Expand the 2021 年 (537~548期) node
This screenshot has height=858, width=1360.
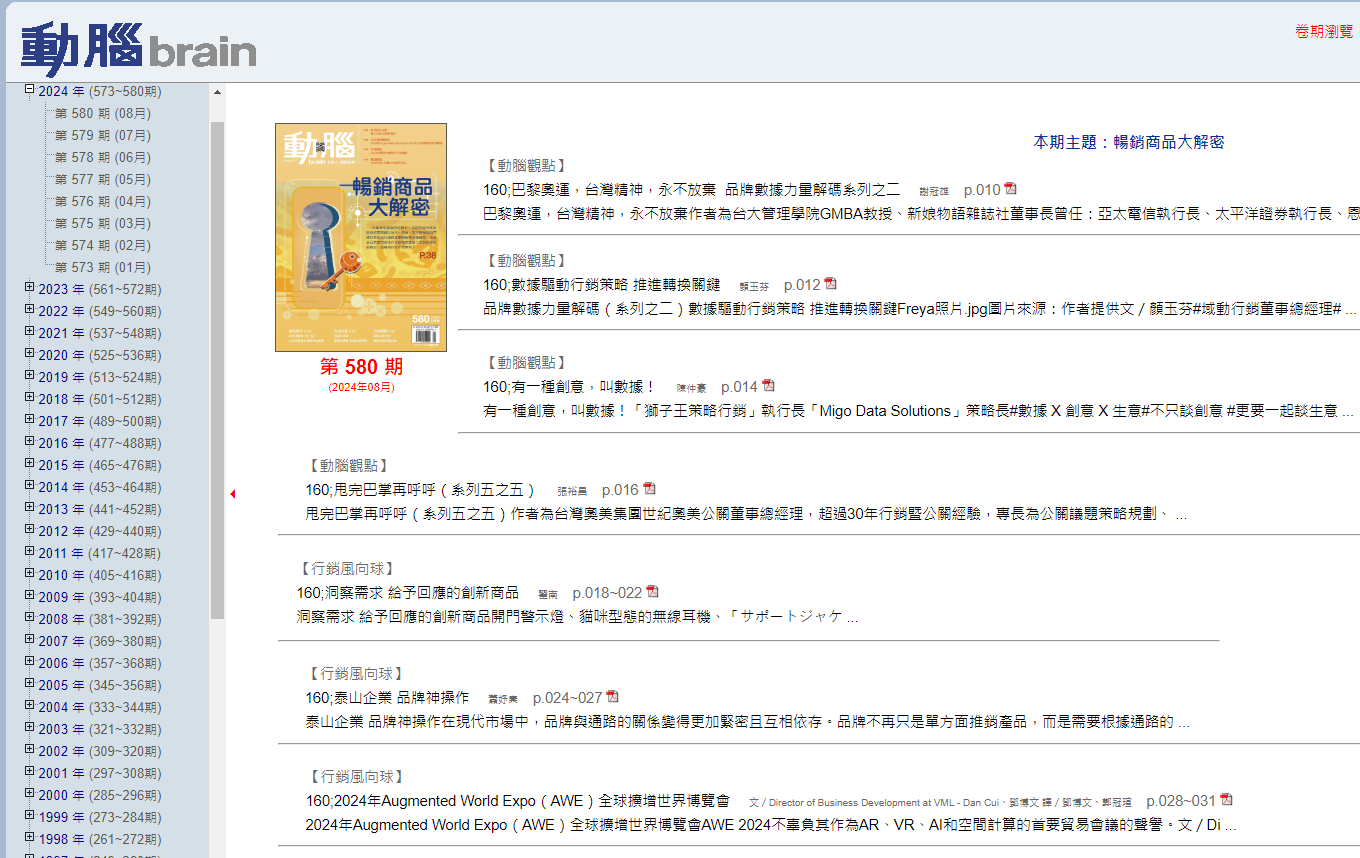point(30,332)
